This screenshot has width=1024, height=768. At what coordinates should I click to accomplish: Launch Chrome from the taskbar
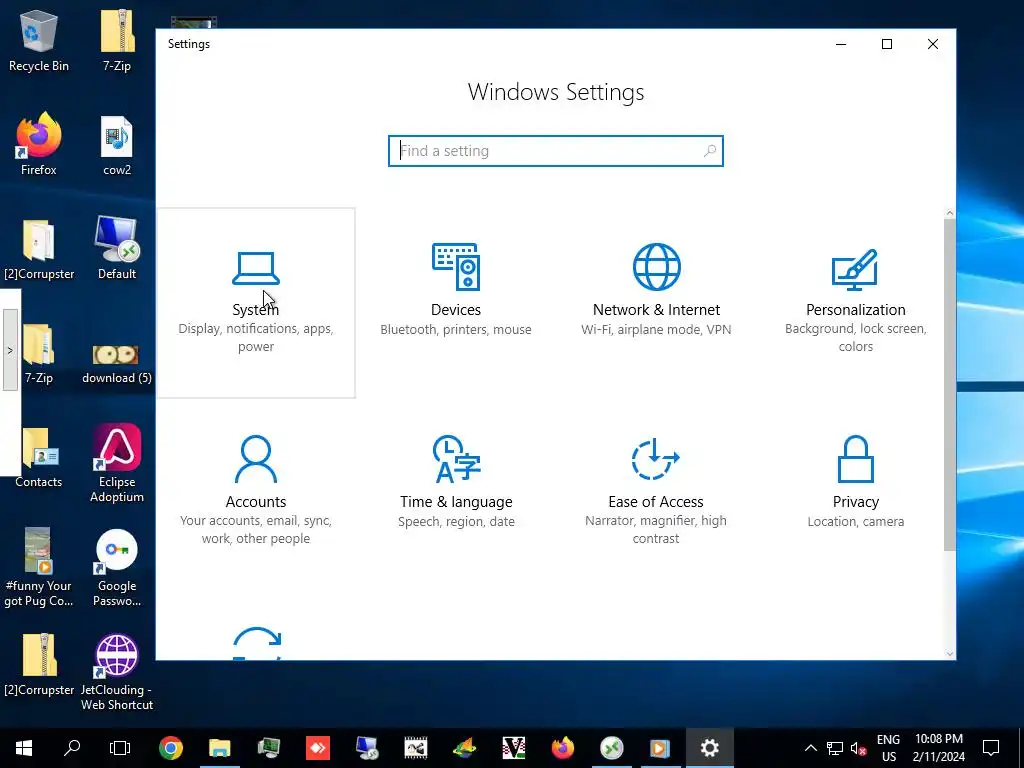click(170, 748)
